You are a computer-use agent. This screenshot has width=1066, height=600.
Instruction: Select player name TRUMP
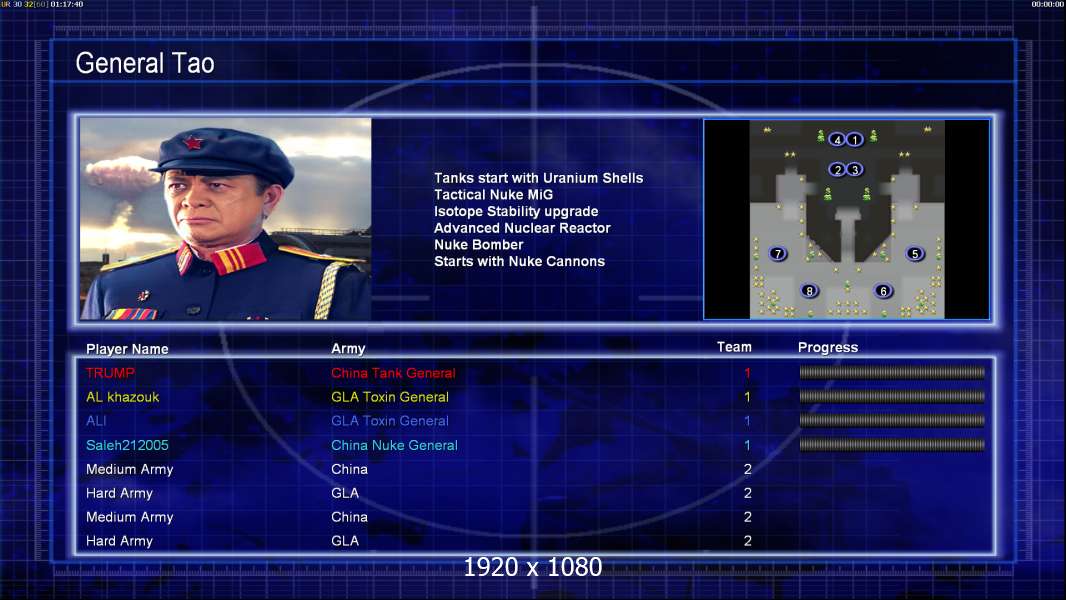pyautogui.click(x=110, y=373)
